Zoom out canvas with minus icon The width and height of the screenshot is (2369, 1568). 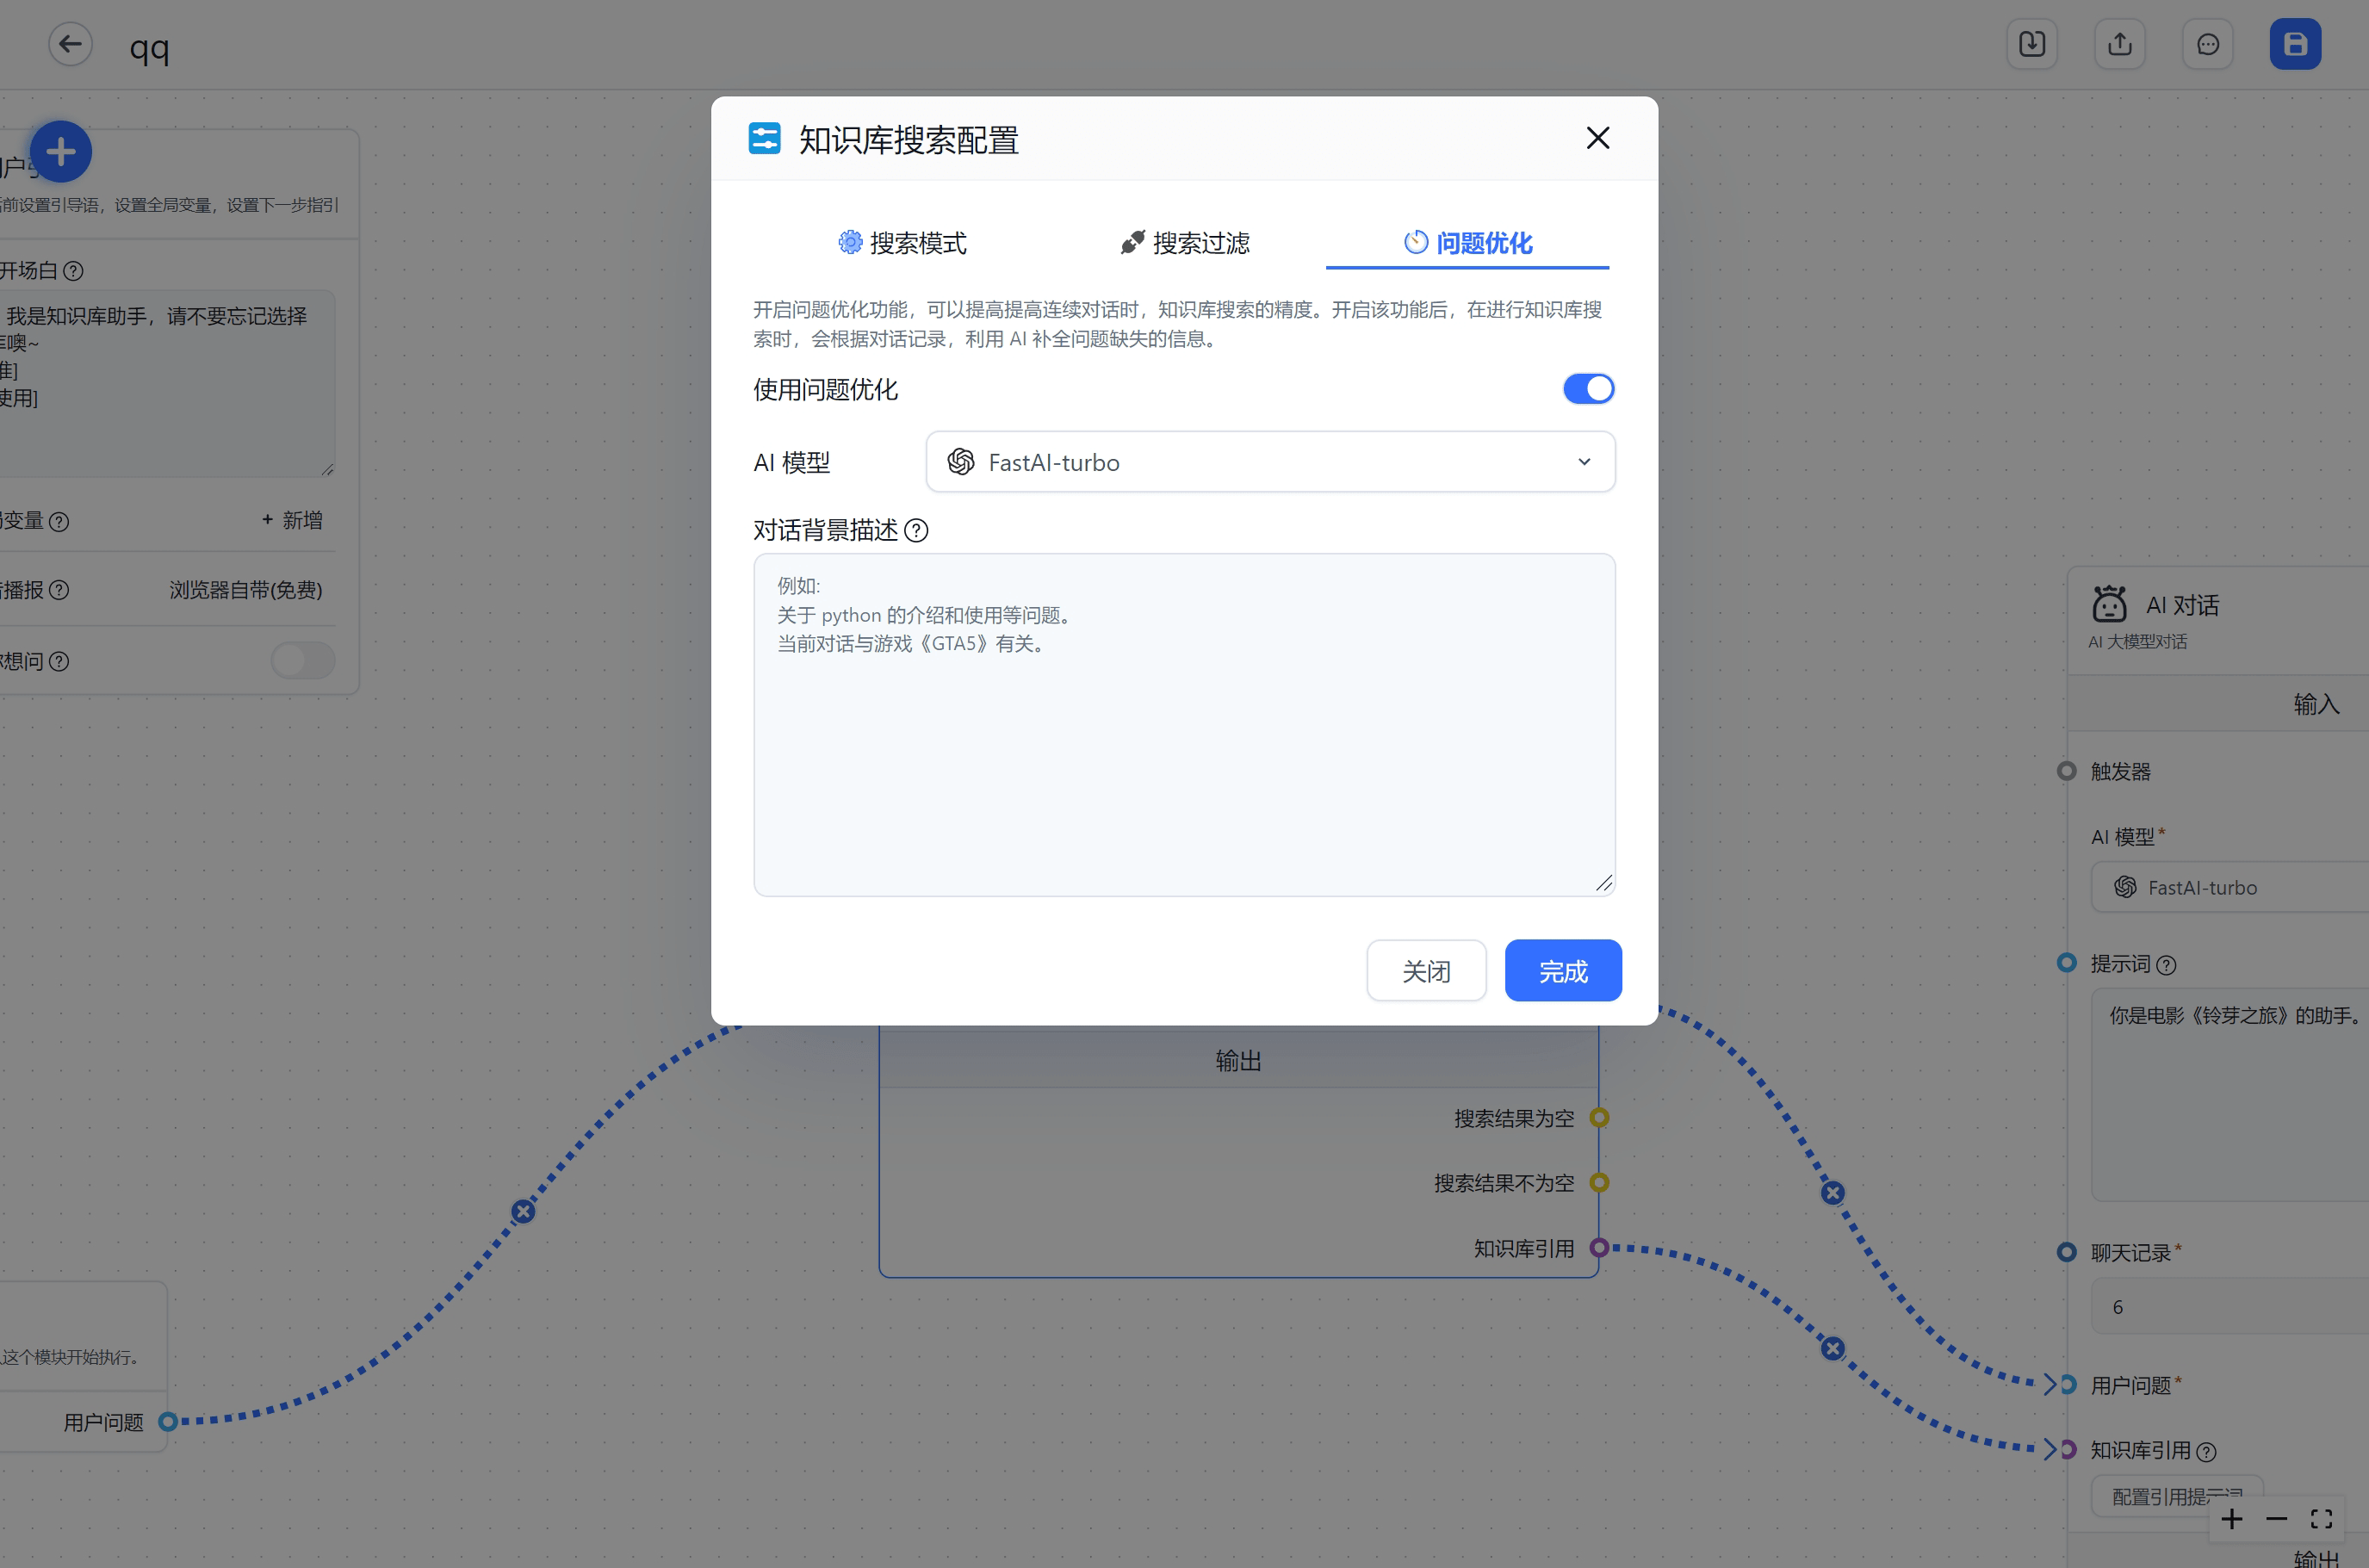2277,1519
